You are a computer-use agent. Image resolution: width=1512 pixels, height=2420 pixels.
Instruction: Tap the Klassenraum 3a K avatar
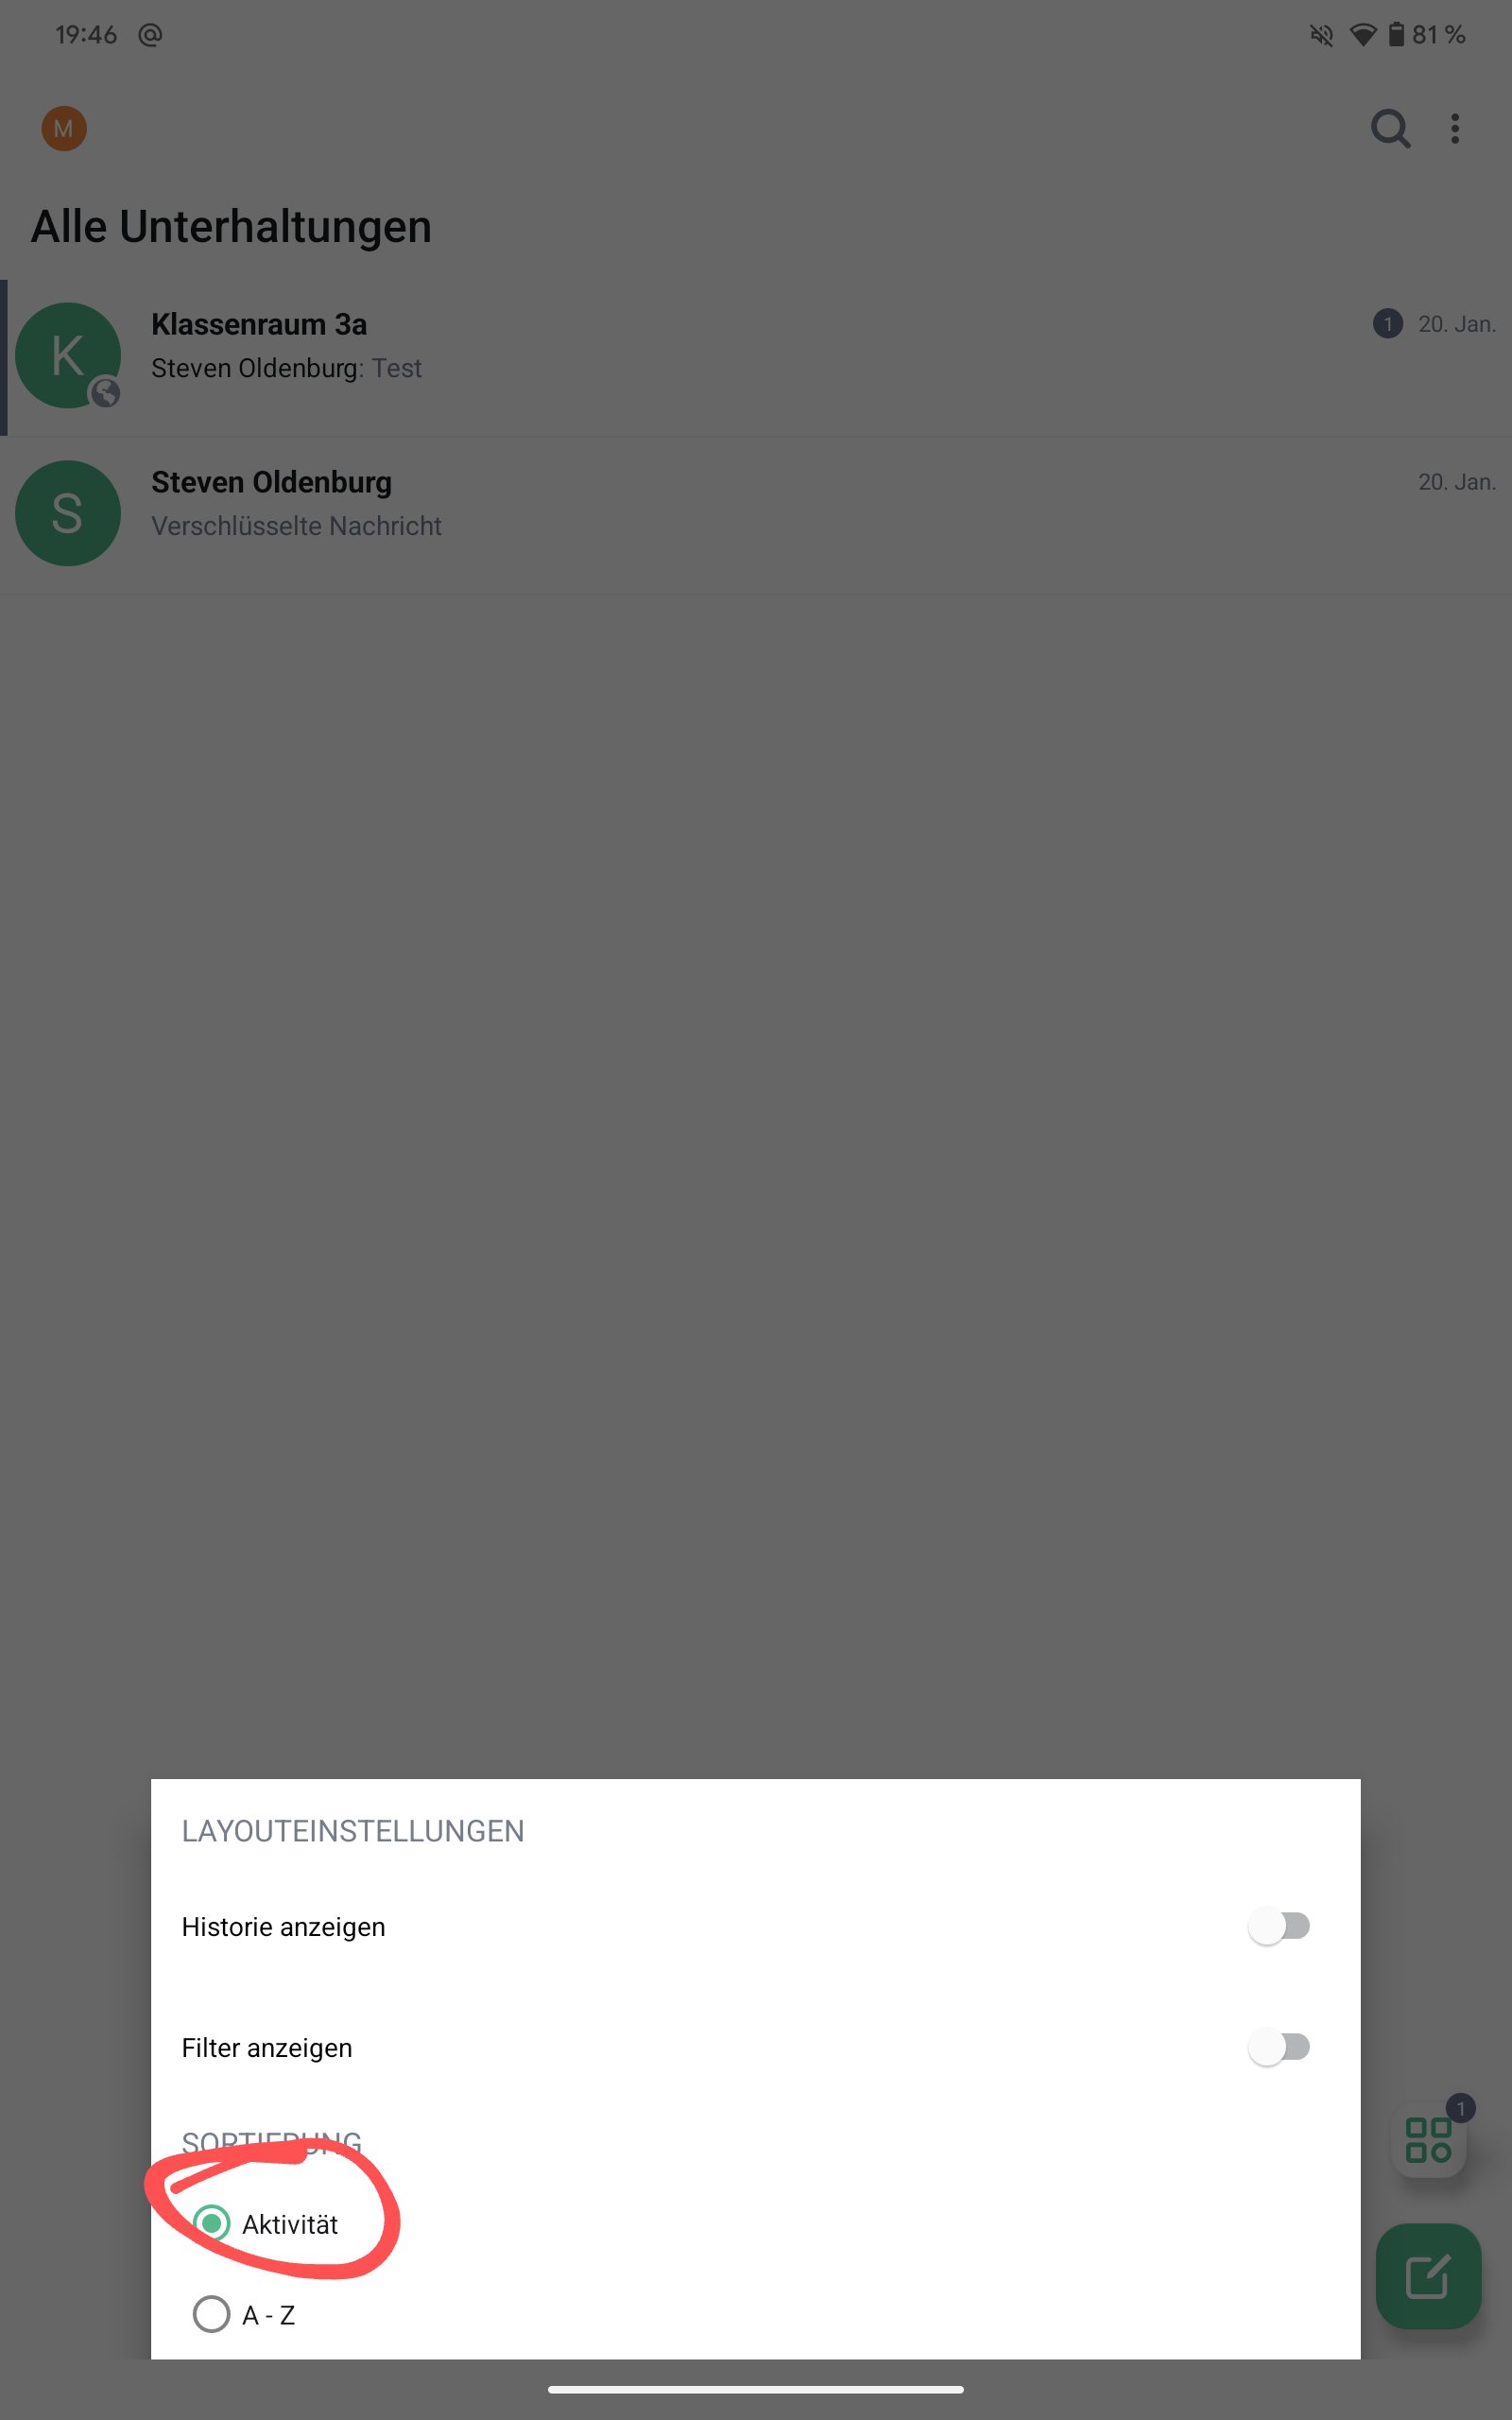(68, 356)
